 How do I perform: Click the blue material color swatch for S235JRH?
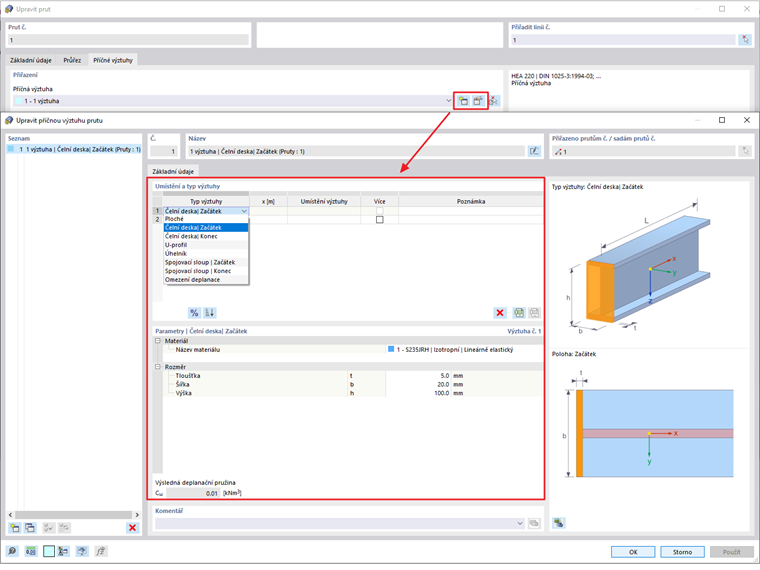tap(391, 349)
